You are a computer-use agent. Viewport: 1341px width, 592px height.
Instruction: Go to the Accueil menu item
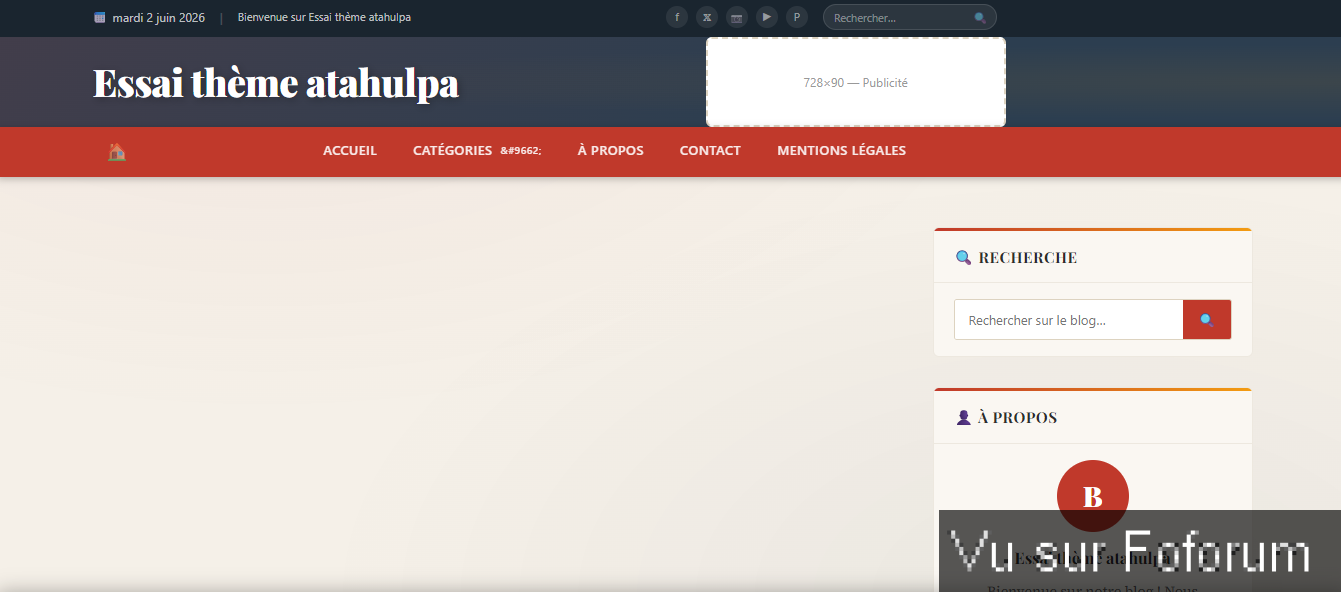click(350, 151)
